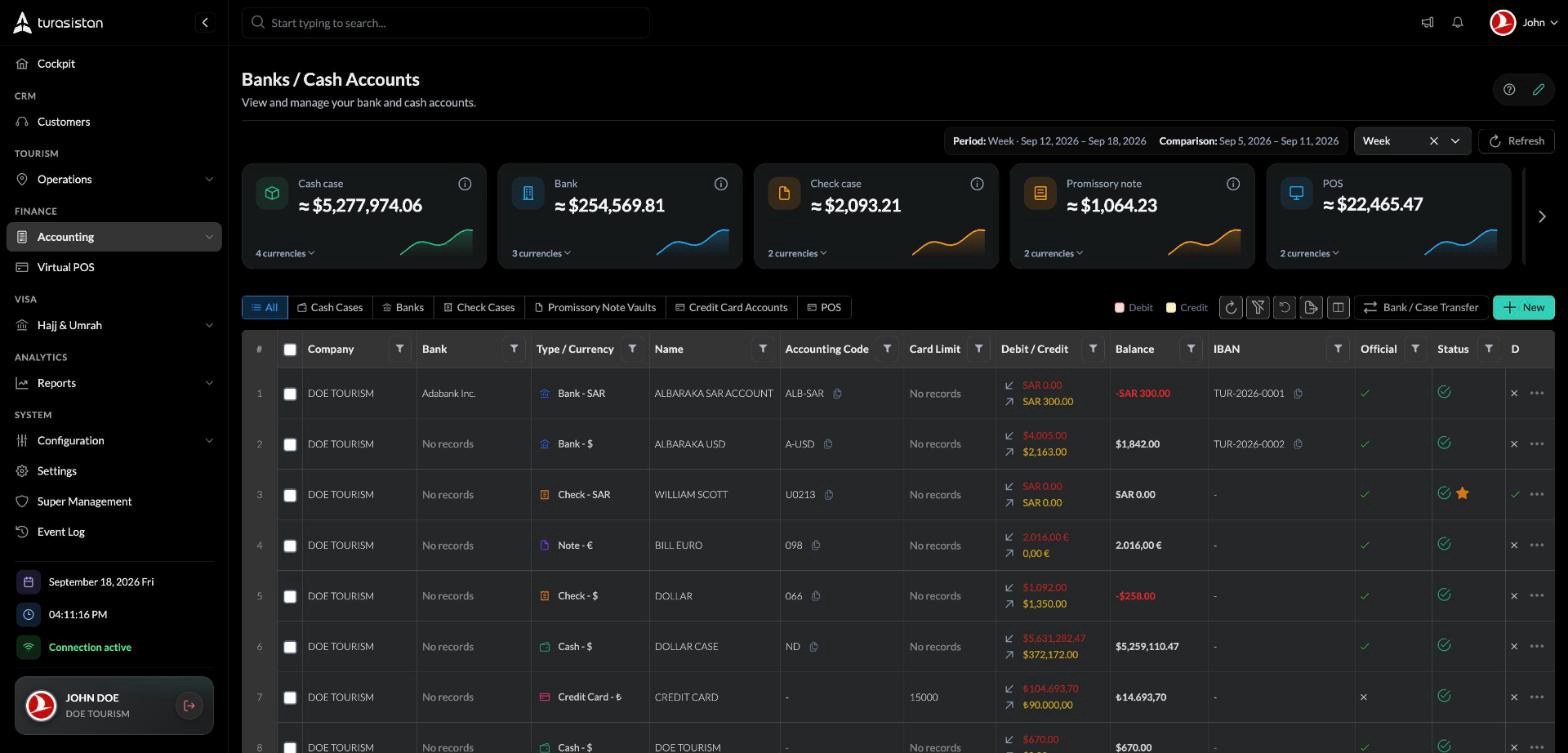Open the column chooser icon
This screenshot has width=1568, height=753.
tap(1338, 308)
